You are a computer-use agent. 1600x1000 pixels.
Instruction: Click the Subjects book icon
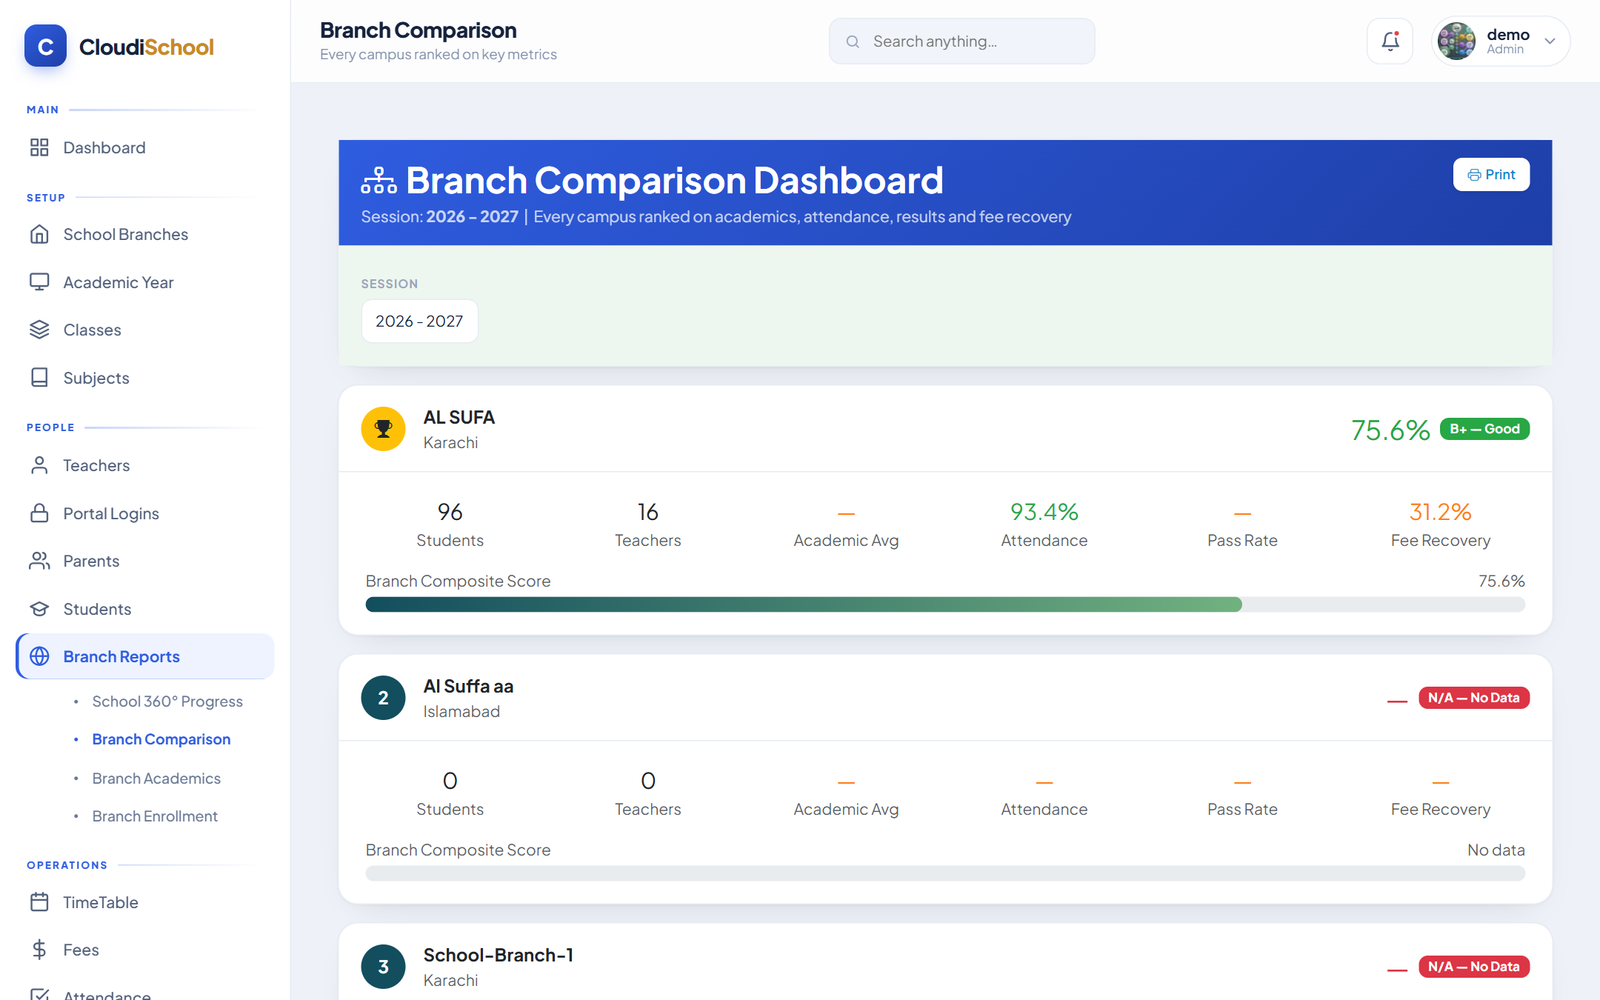tap(39, 378)
